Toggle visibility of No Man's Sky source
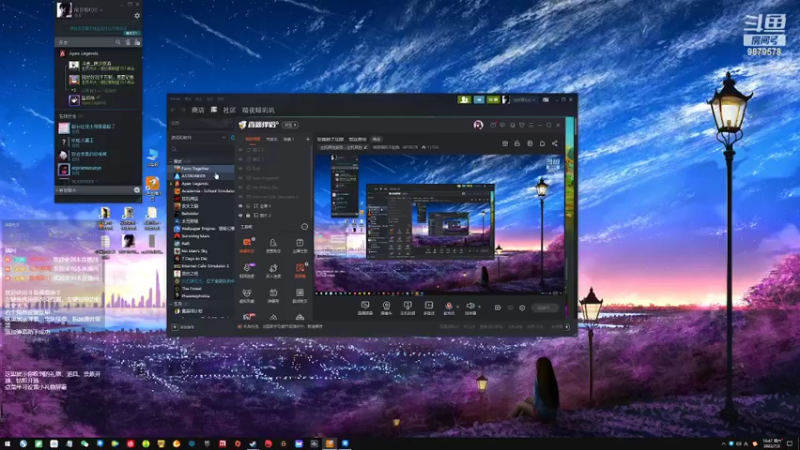The height and width of the screenshot is (450, 800). click(x=241, y=187)
